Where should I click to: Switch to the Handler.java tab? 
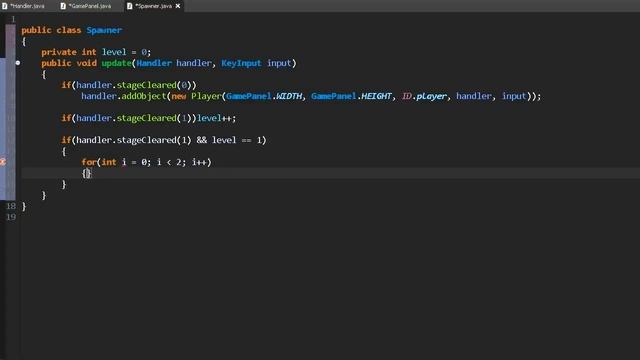pyautogui.click(x=24, y=6)
